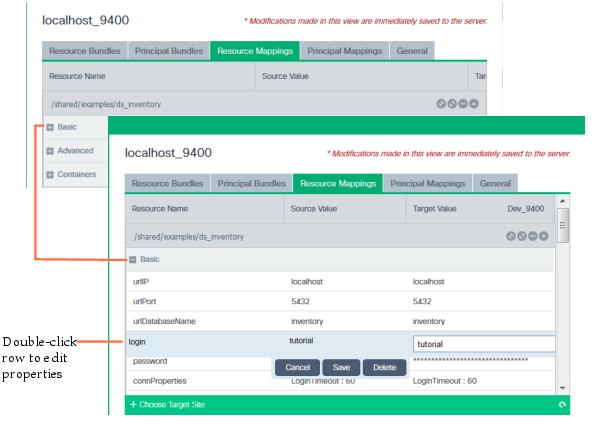Click the source value inventory in the urlDatabaseName row

(307, 321)
